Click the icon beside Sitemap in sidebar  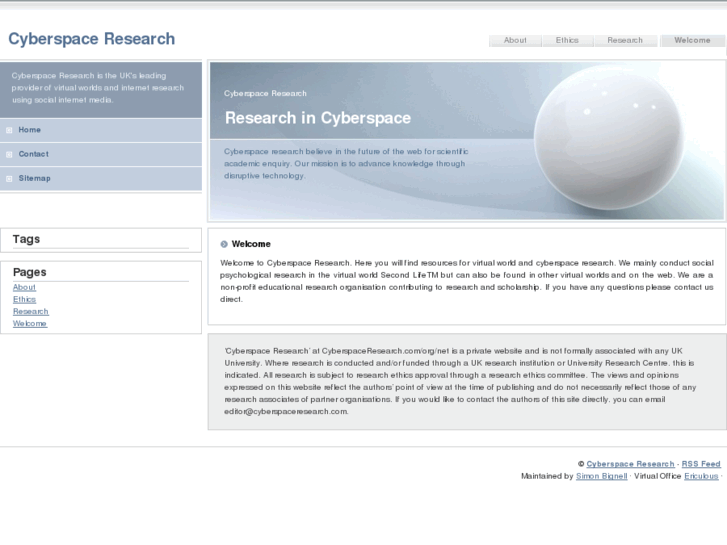[x=9, y=179]
